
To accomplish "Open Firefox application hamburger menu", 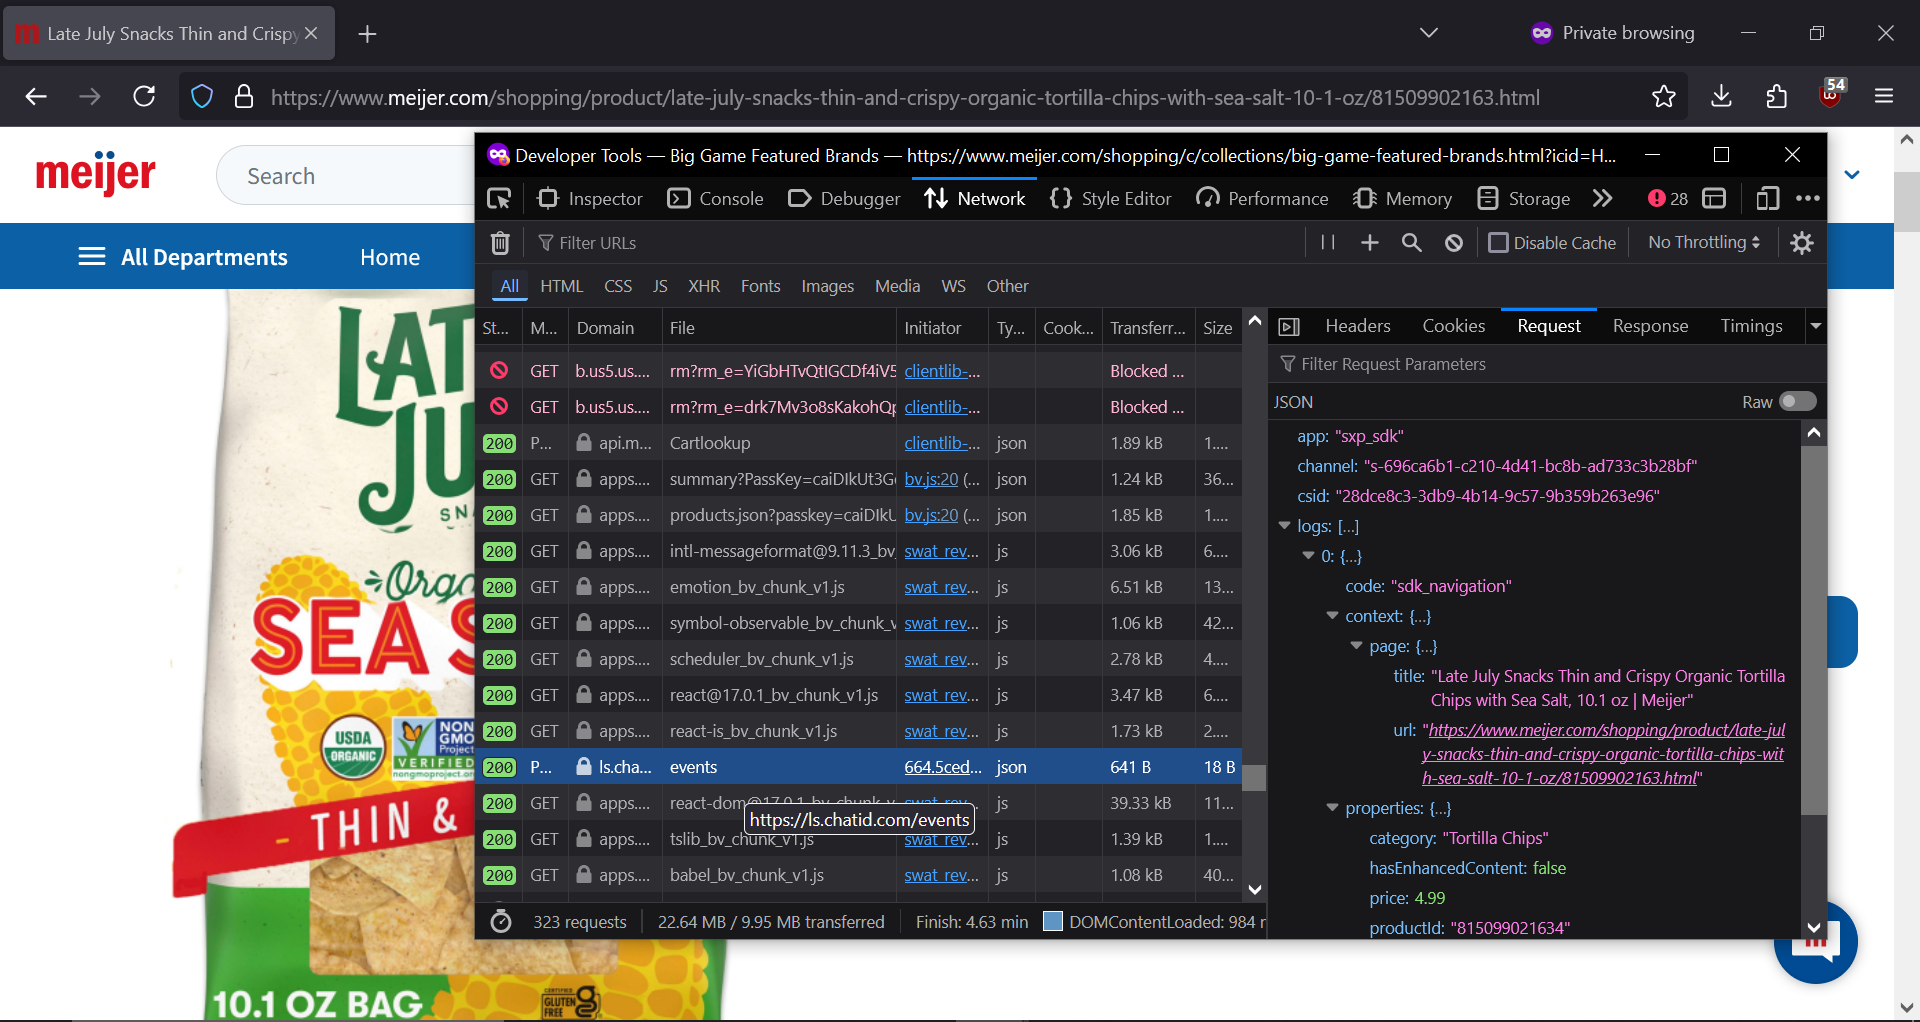I will click(1885, 96).
